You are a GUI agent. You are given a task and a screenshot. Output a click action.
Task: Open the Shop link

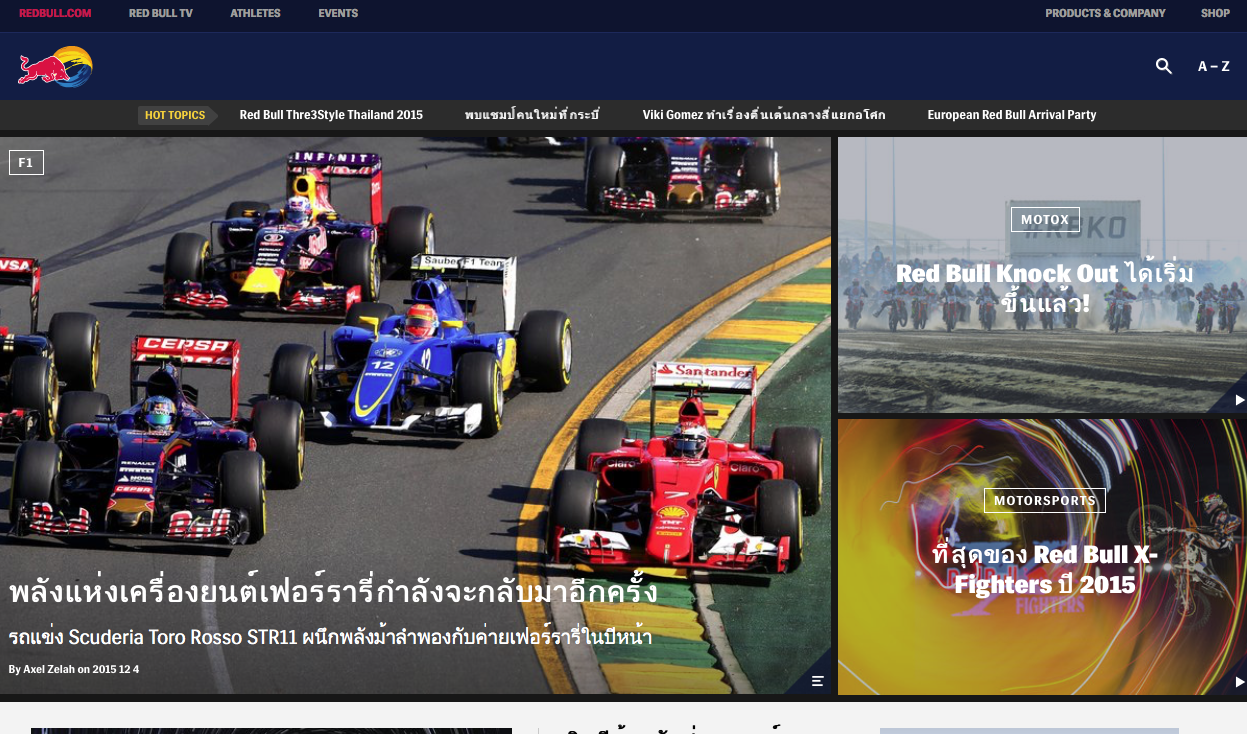[x=1215, y=13]
